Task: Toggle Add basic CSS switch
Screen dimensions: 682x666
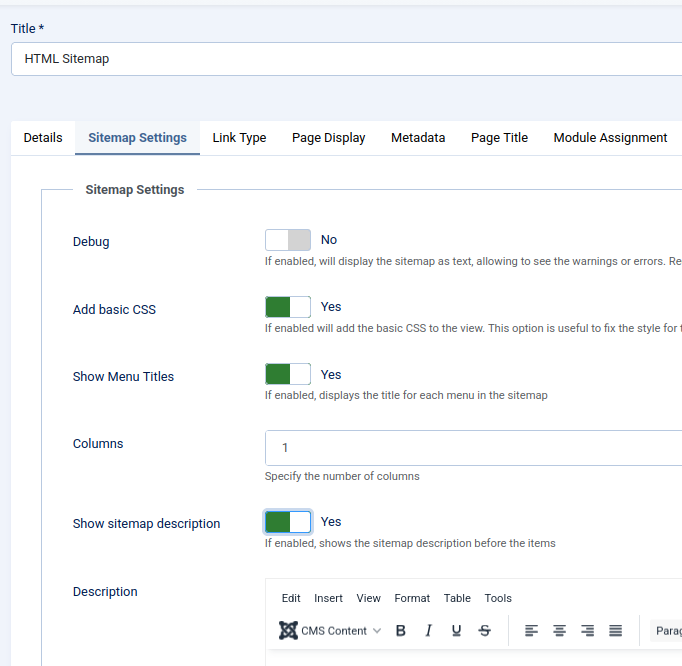Action: [x=288, y=307]
